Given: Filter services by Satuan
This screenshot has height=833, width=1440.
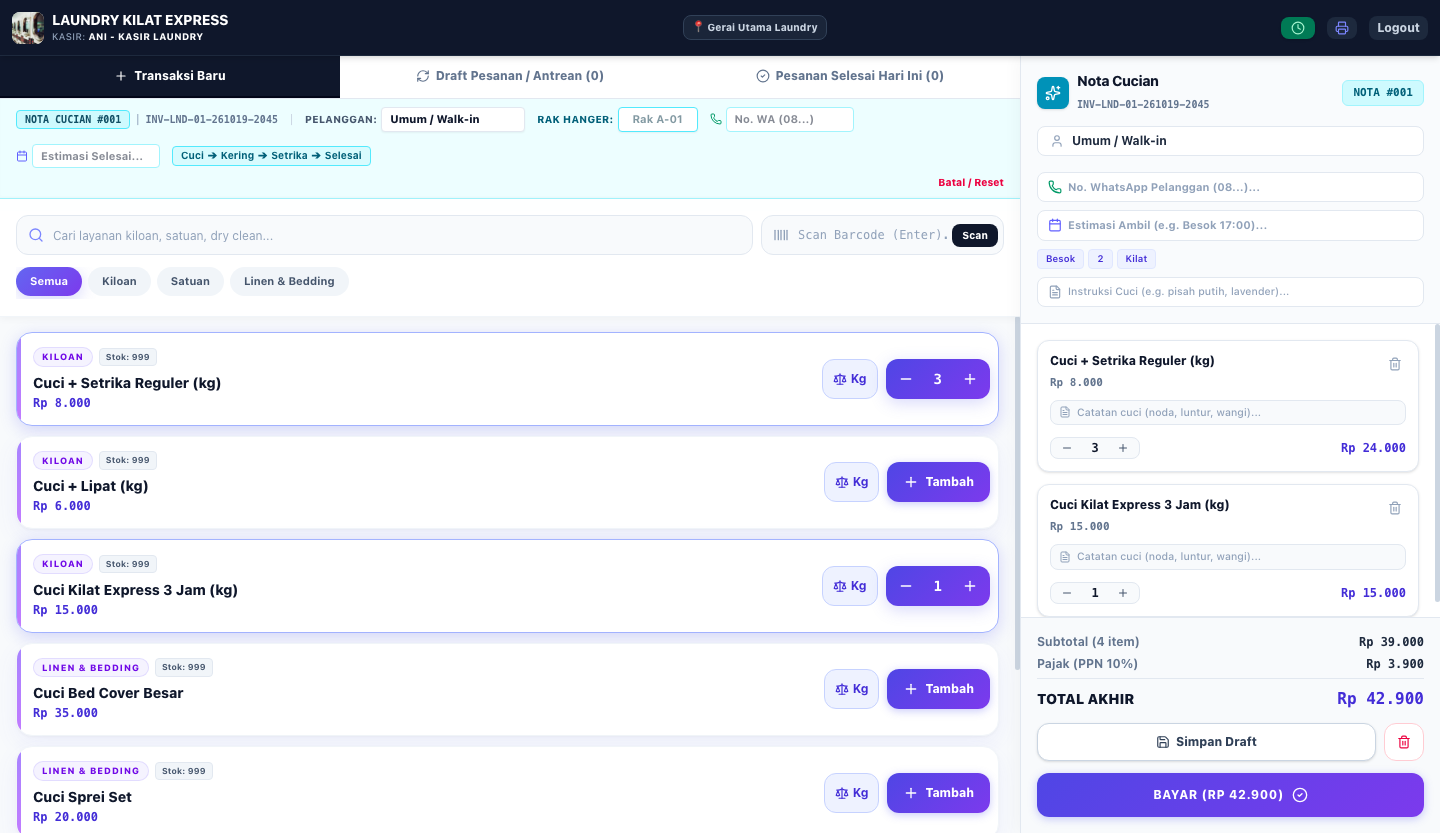Looking at the screenshot, I should coord(190,281).
